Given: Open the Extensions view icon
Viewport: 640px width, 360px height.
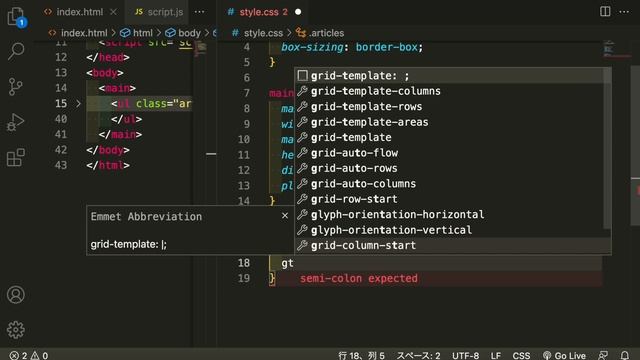Looking at the screenshot, I should pyautogui.click(x=16, y=157).
